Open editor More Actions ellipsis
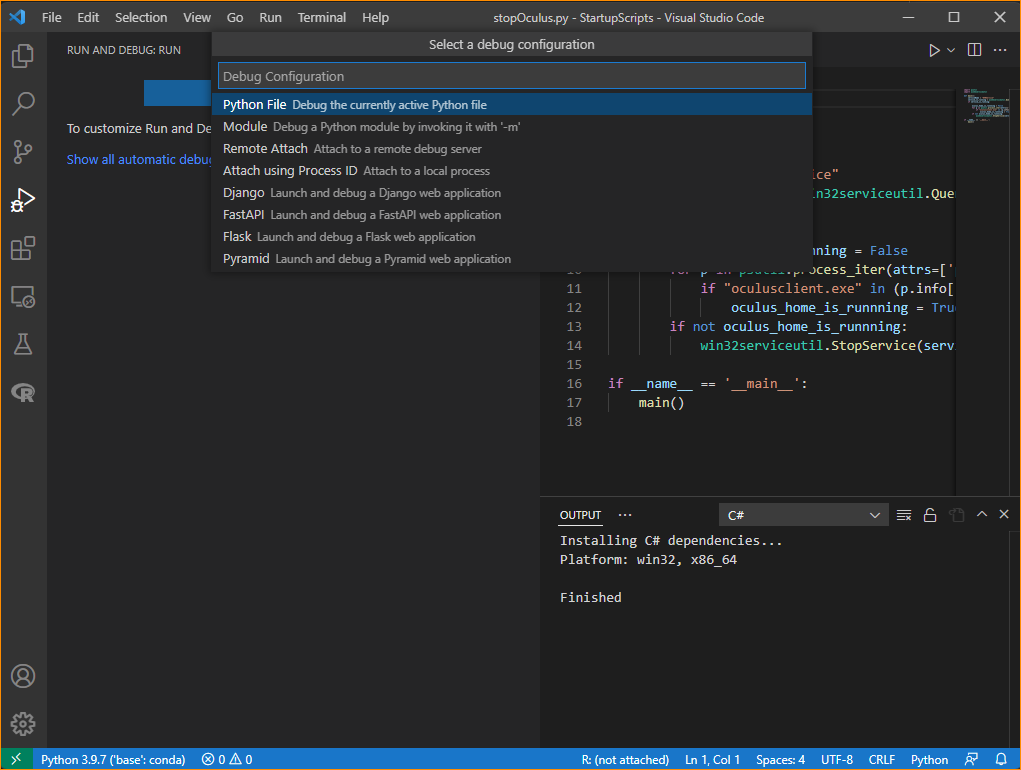The width and height of the screenshot is (1021, 770). tap(1000, 50)
